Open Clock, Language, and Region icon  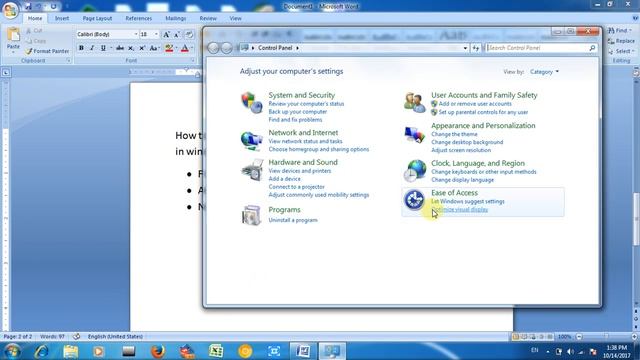click(x=415, y=170)
